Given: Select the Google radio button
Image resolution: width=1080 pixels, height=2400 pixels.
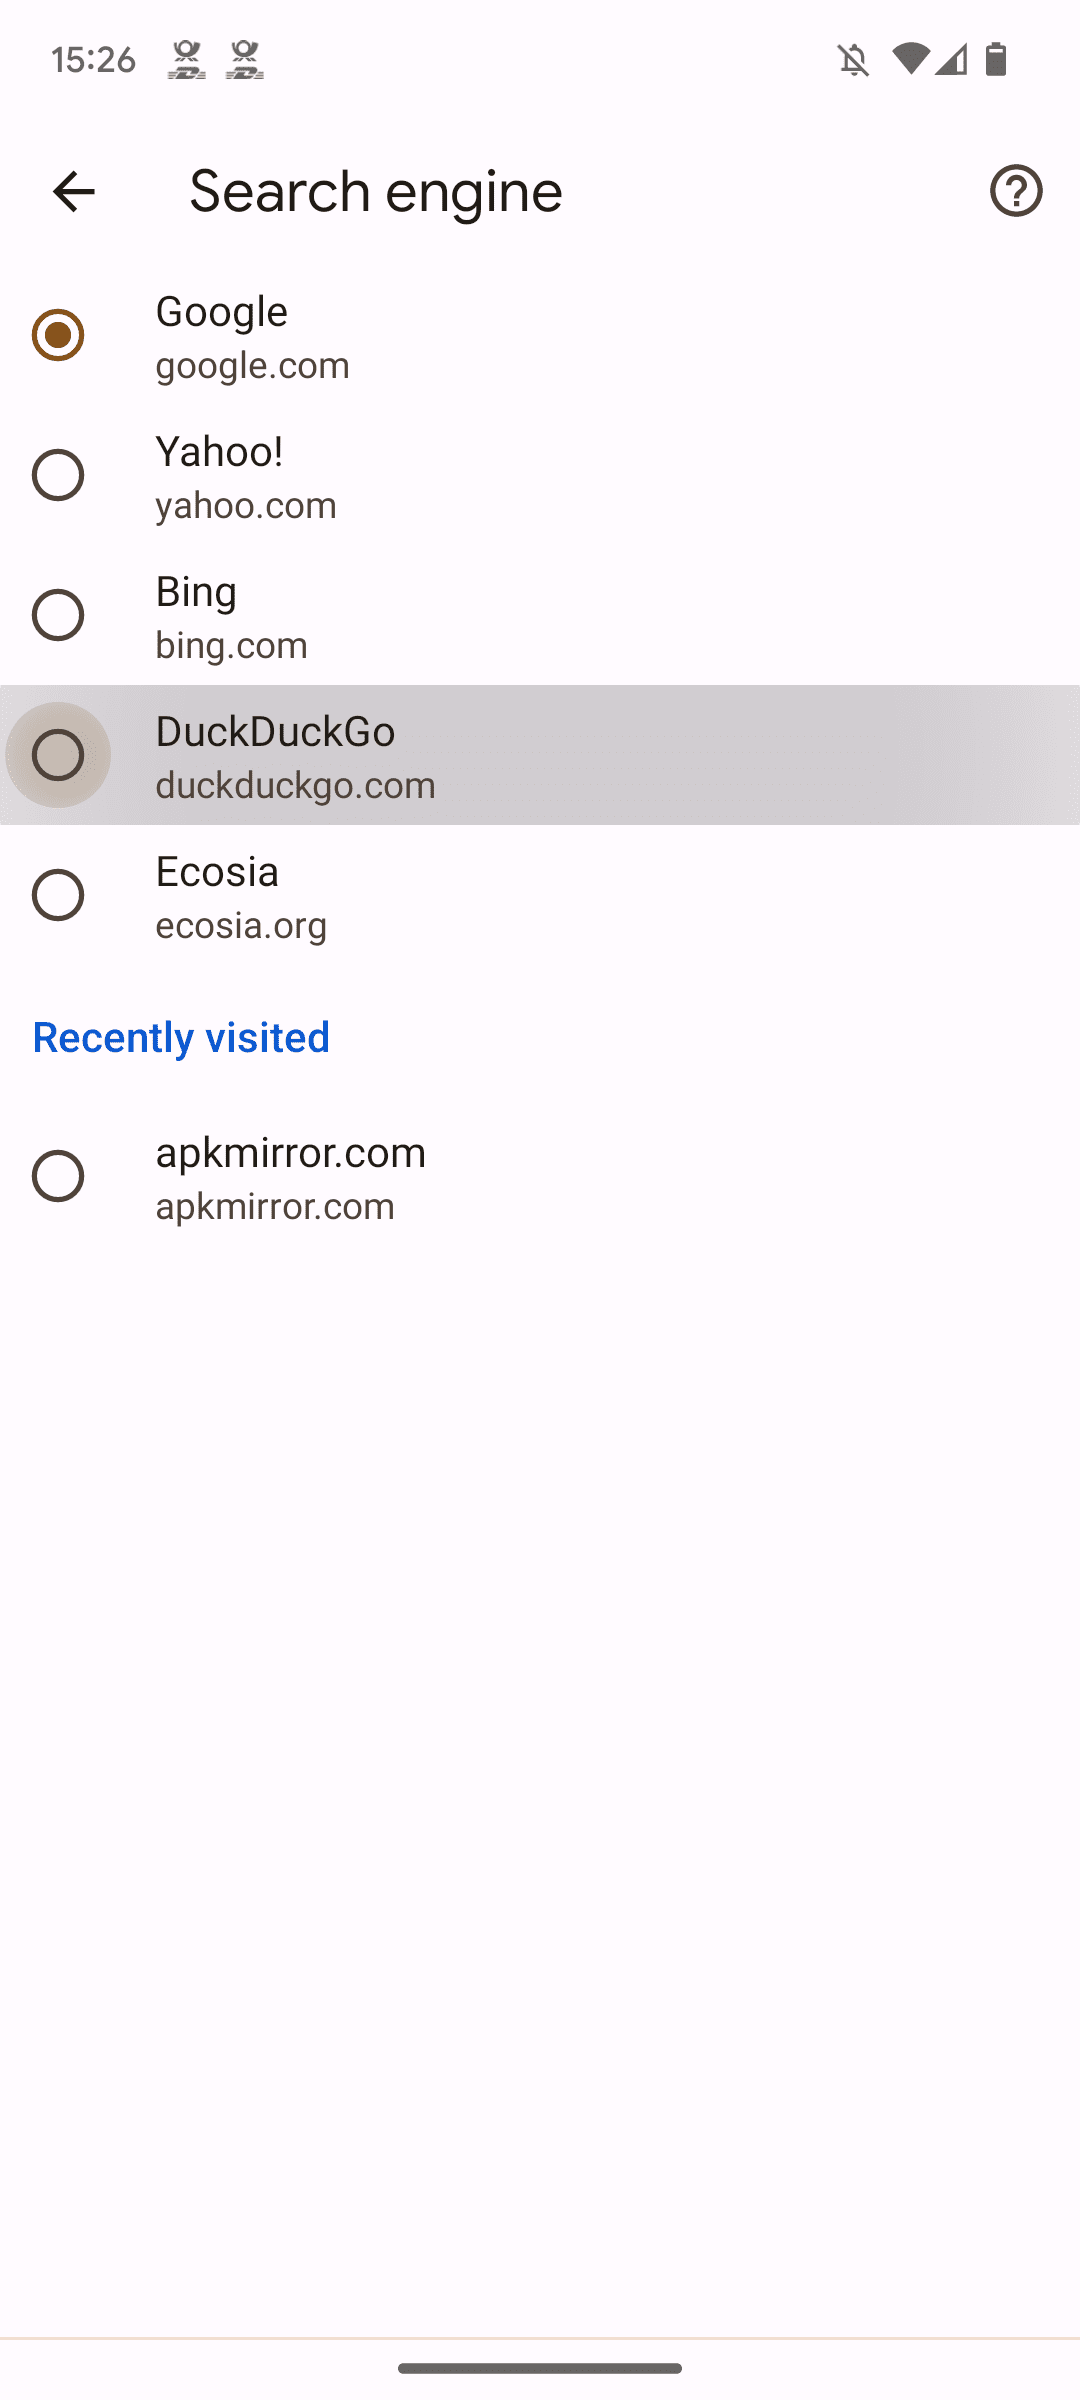Looking at the screenshot, I should tap(58, 336).
